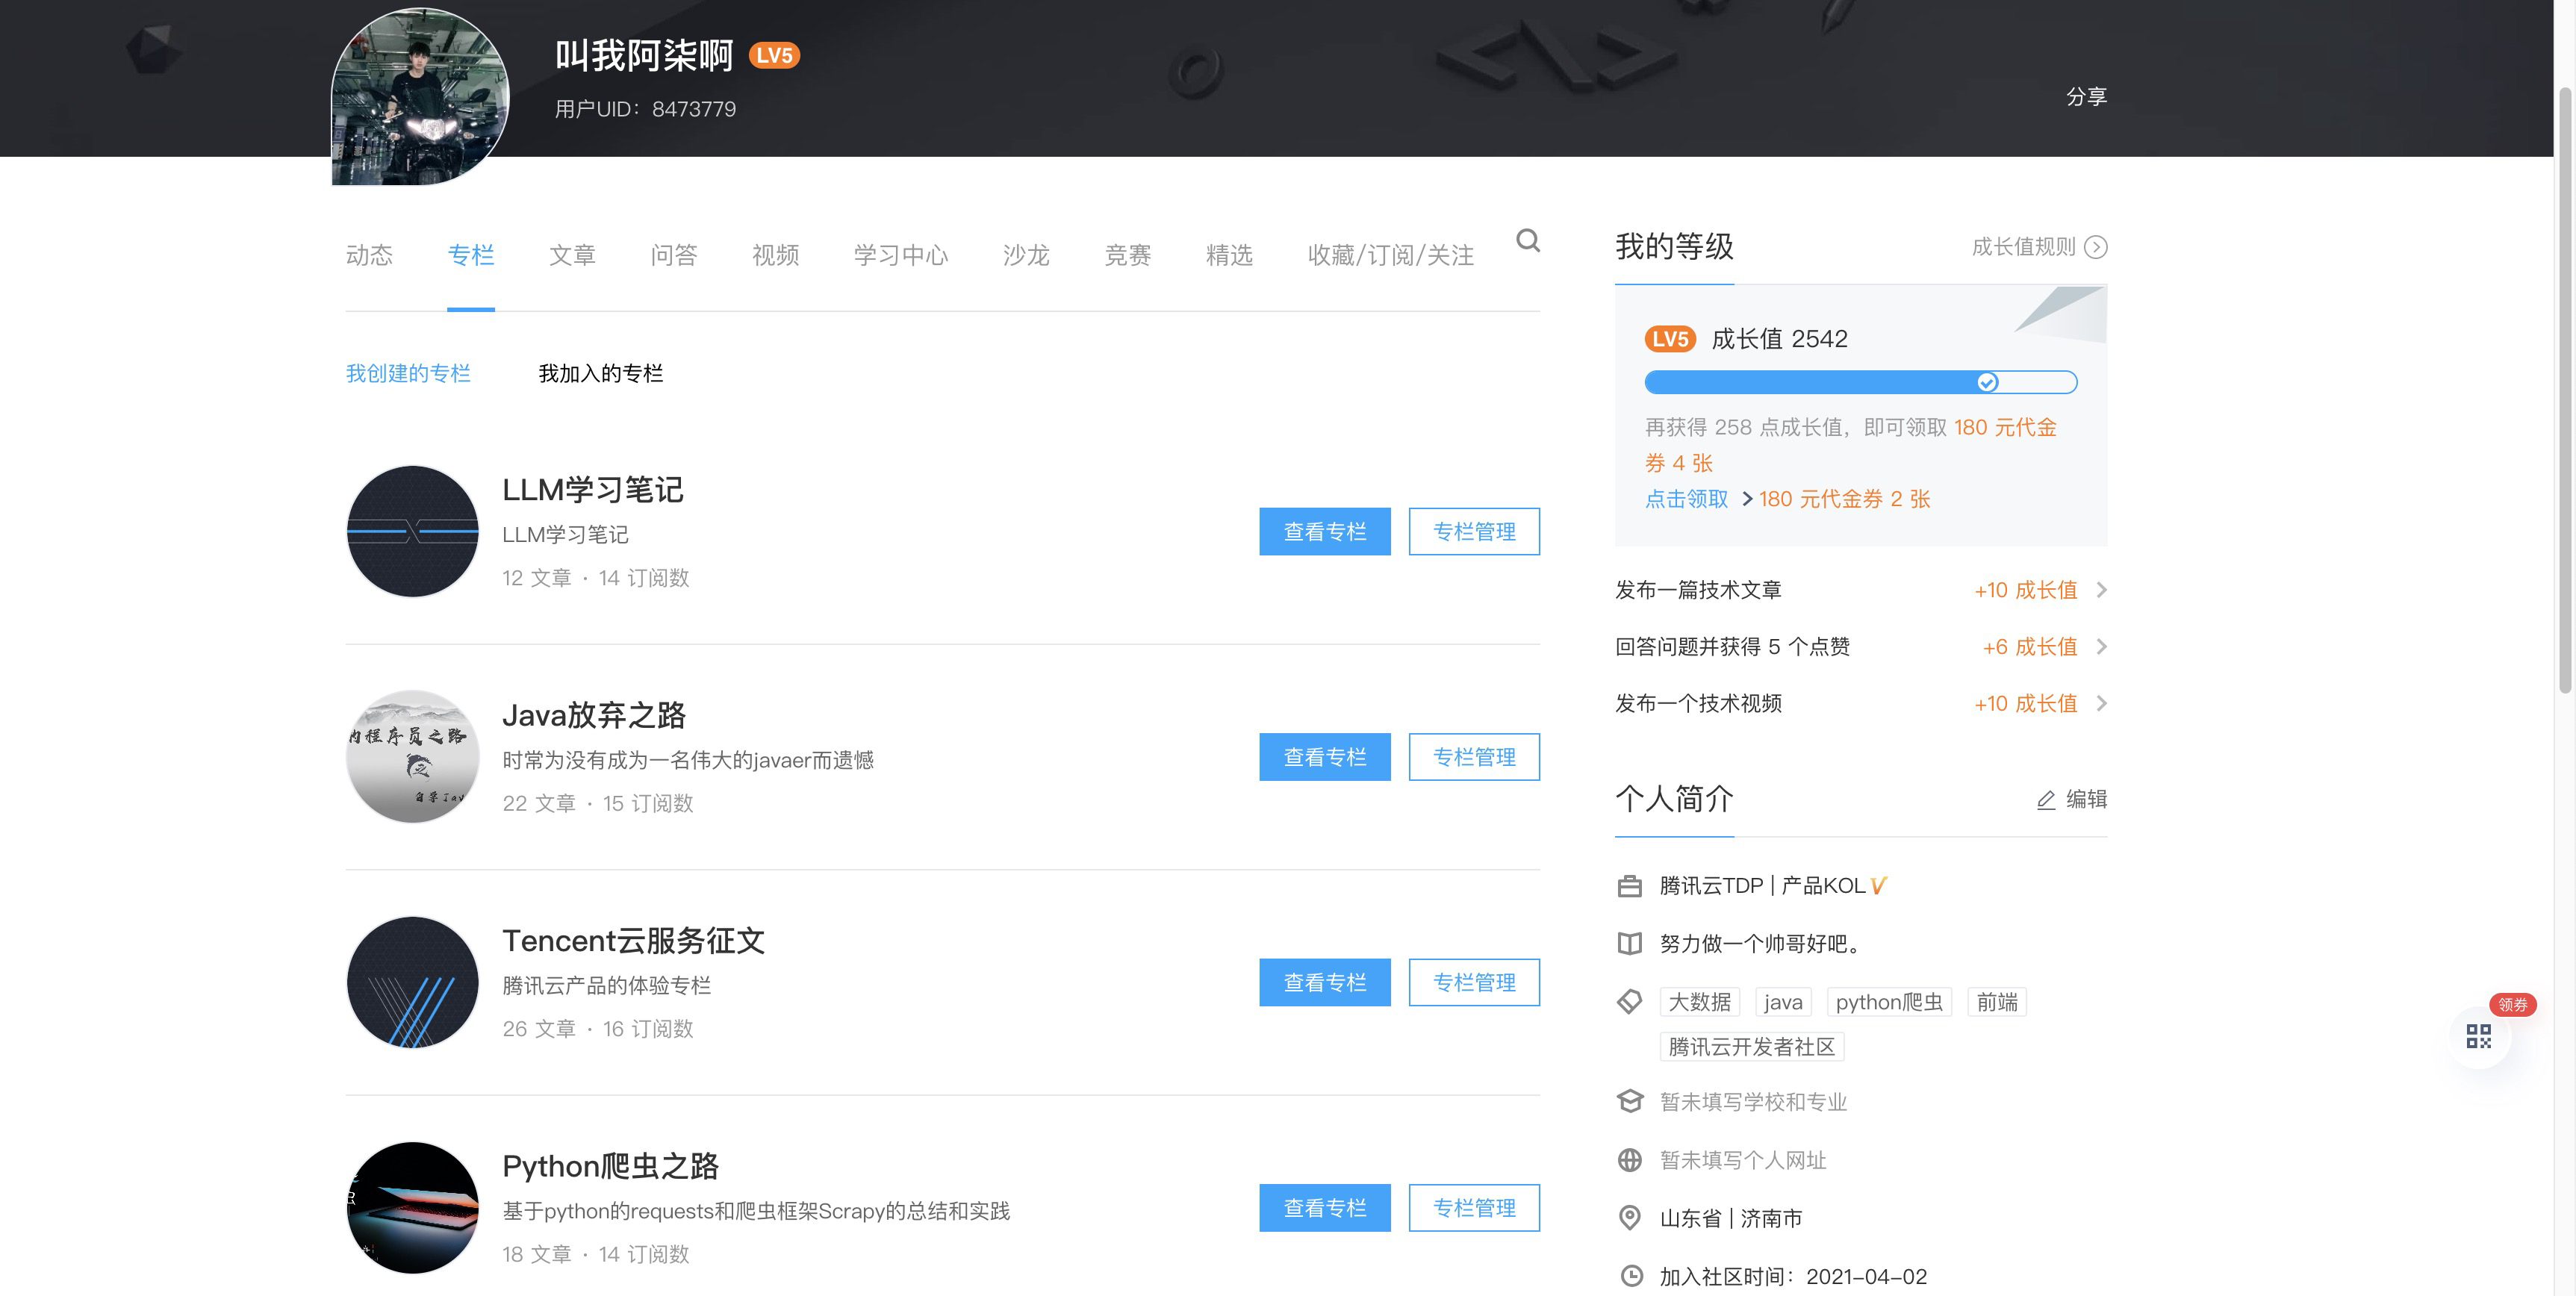
Task: Select 我加入的专栏 sub-tab
Action: [601, 374]
